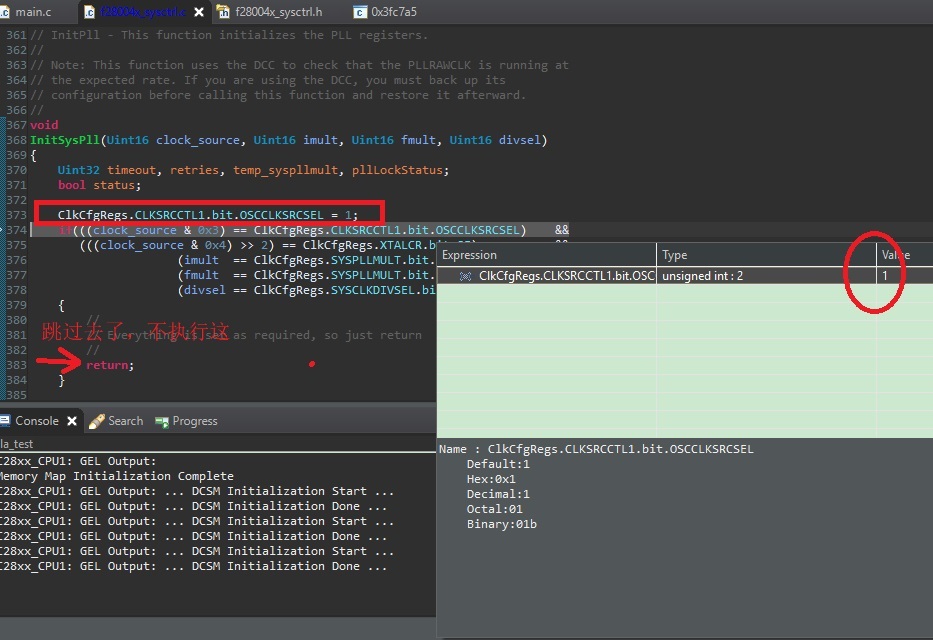Close the f28004x_sysctrl.c tab
This screenshot has height=640, width=933.
(199, 12)
